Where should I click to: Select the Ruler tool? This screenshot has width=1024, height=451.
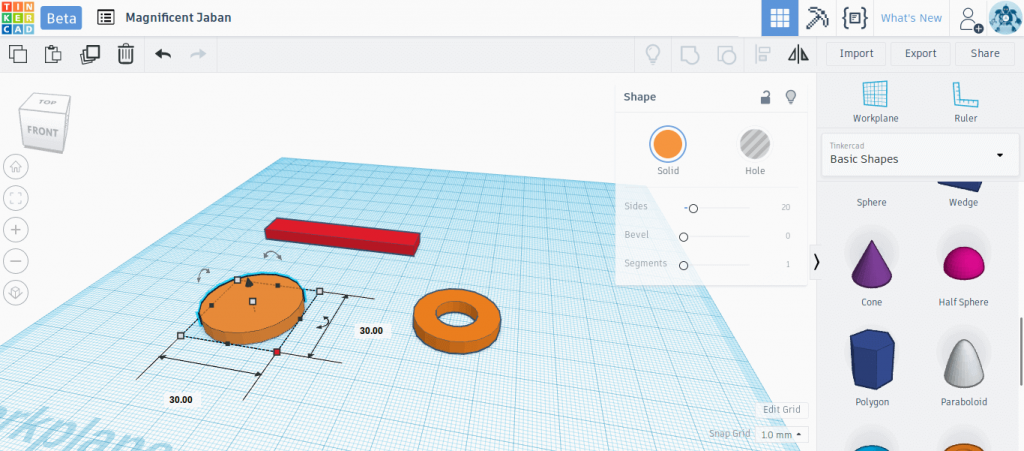pos(965,102)
